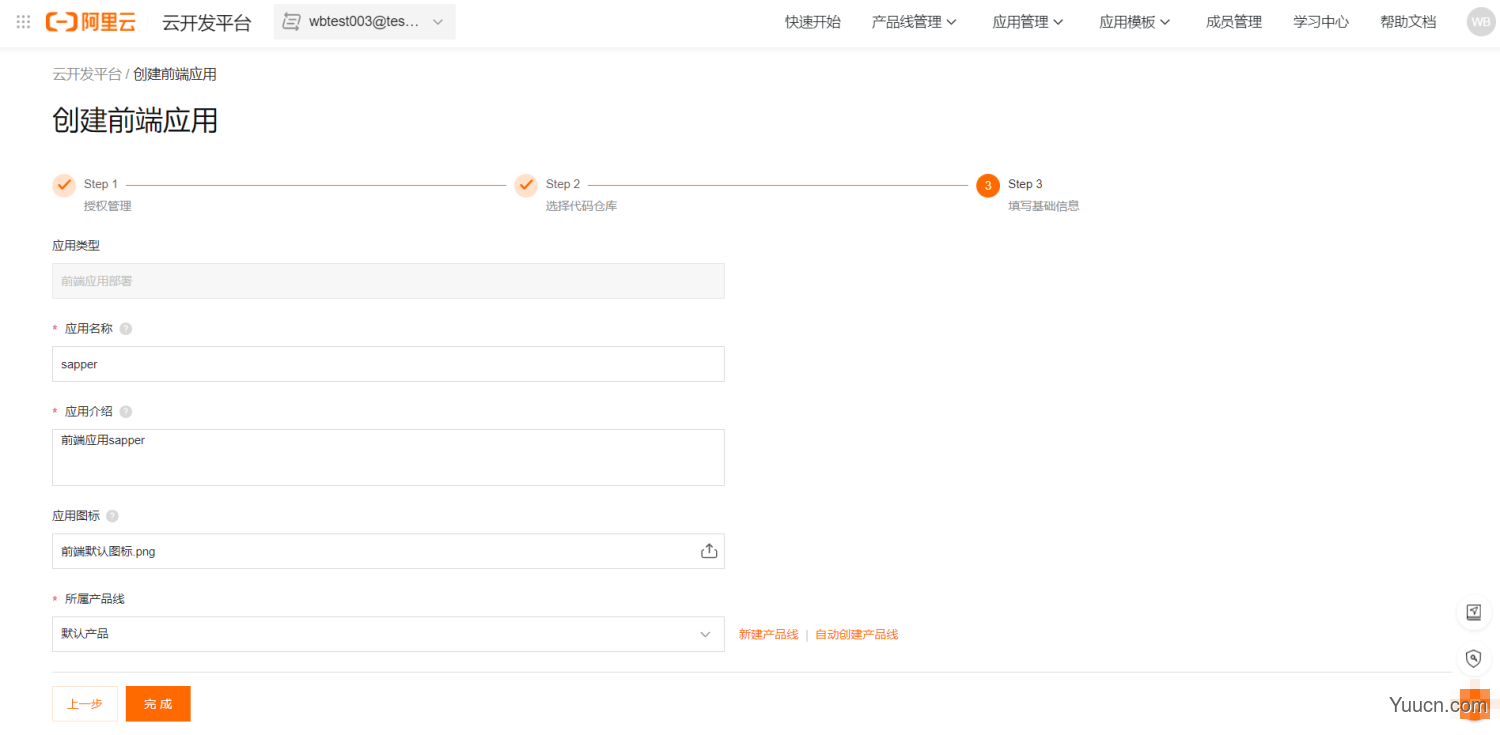Open the WB user avatar
This screenshot has width=1500, height=735.
coord(1480,22)
